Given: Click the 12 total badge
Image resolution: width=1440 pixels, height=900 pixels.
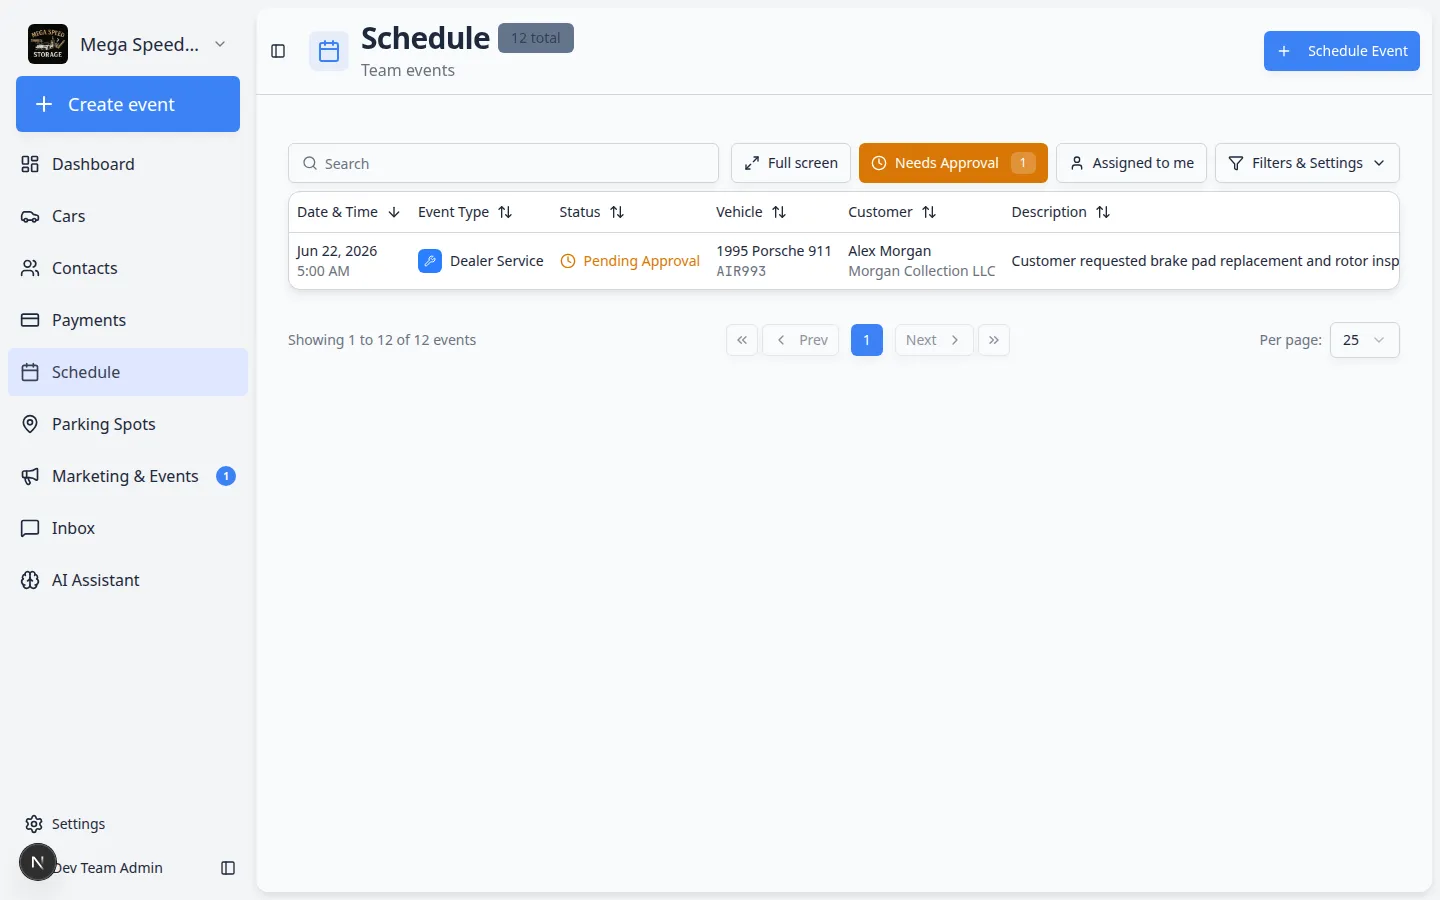Looking at the screenshot, I should pyautogui.click(x=536, y=38).
